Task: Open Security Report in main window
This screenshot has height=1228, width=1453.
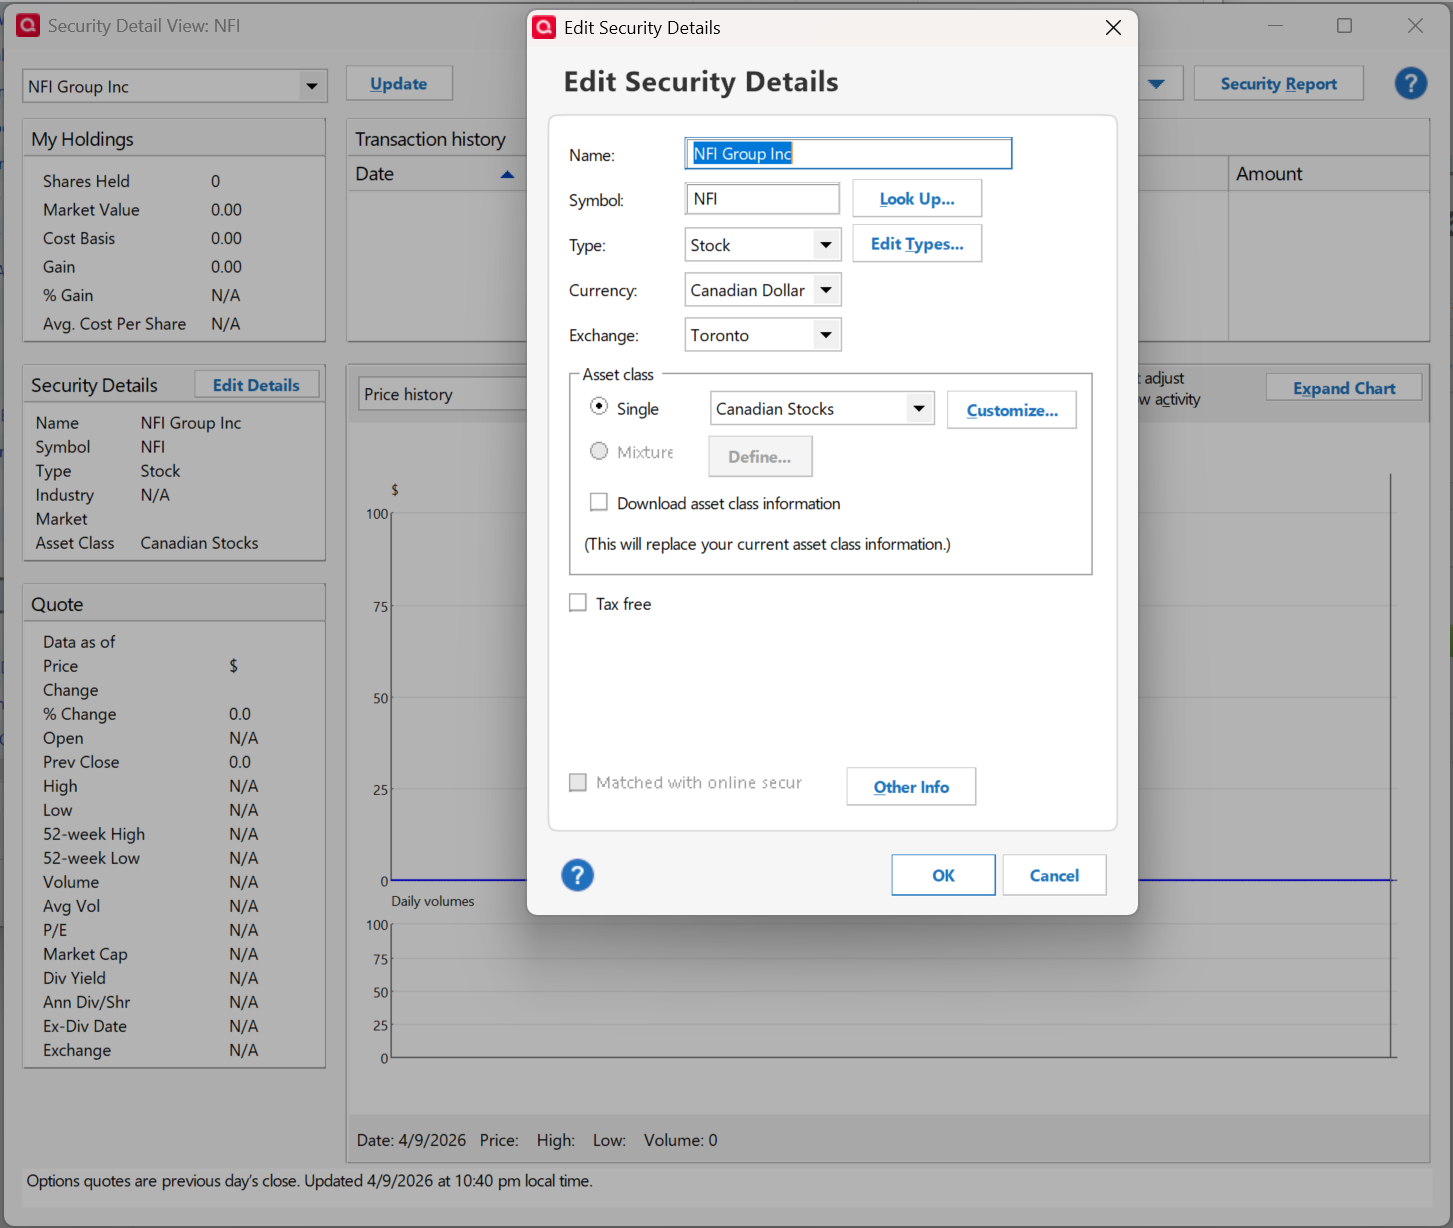Action: tap(1278, 84)
